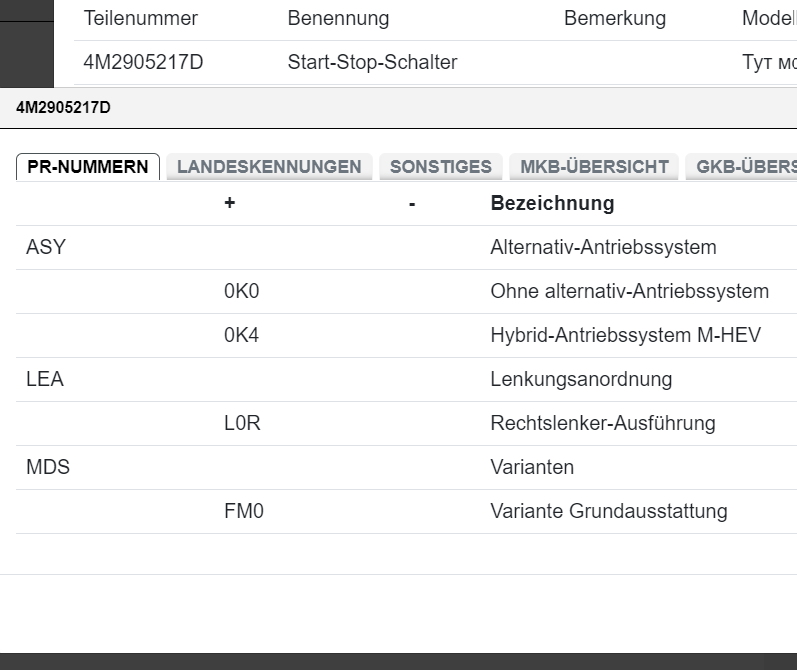Select part number 4M2905217D in the table row

coord(144,62)
